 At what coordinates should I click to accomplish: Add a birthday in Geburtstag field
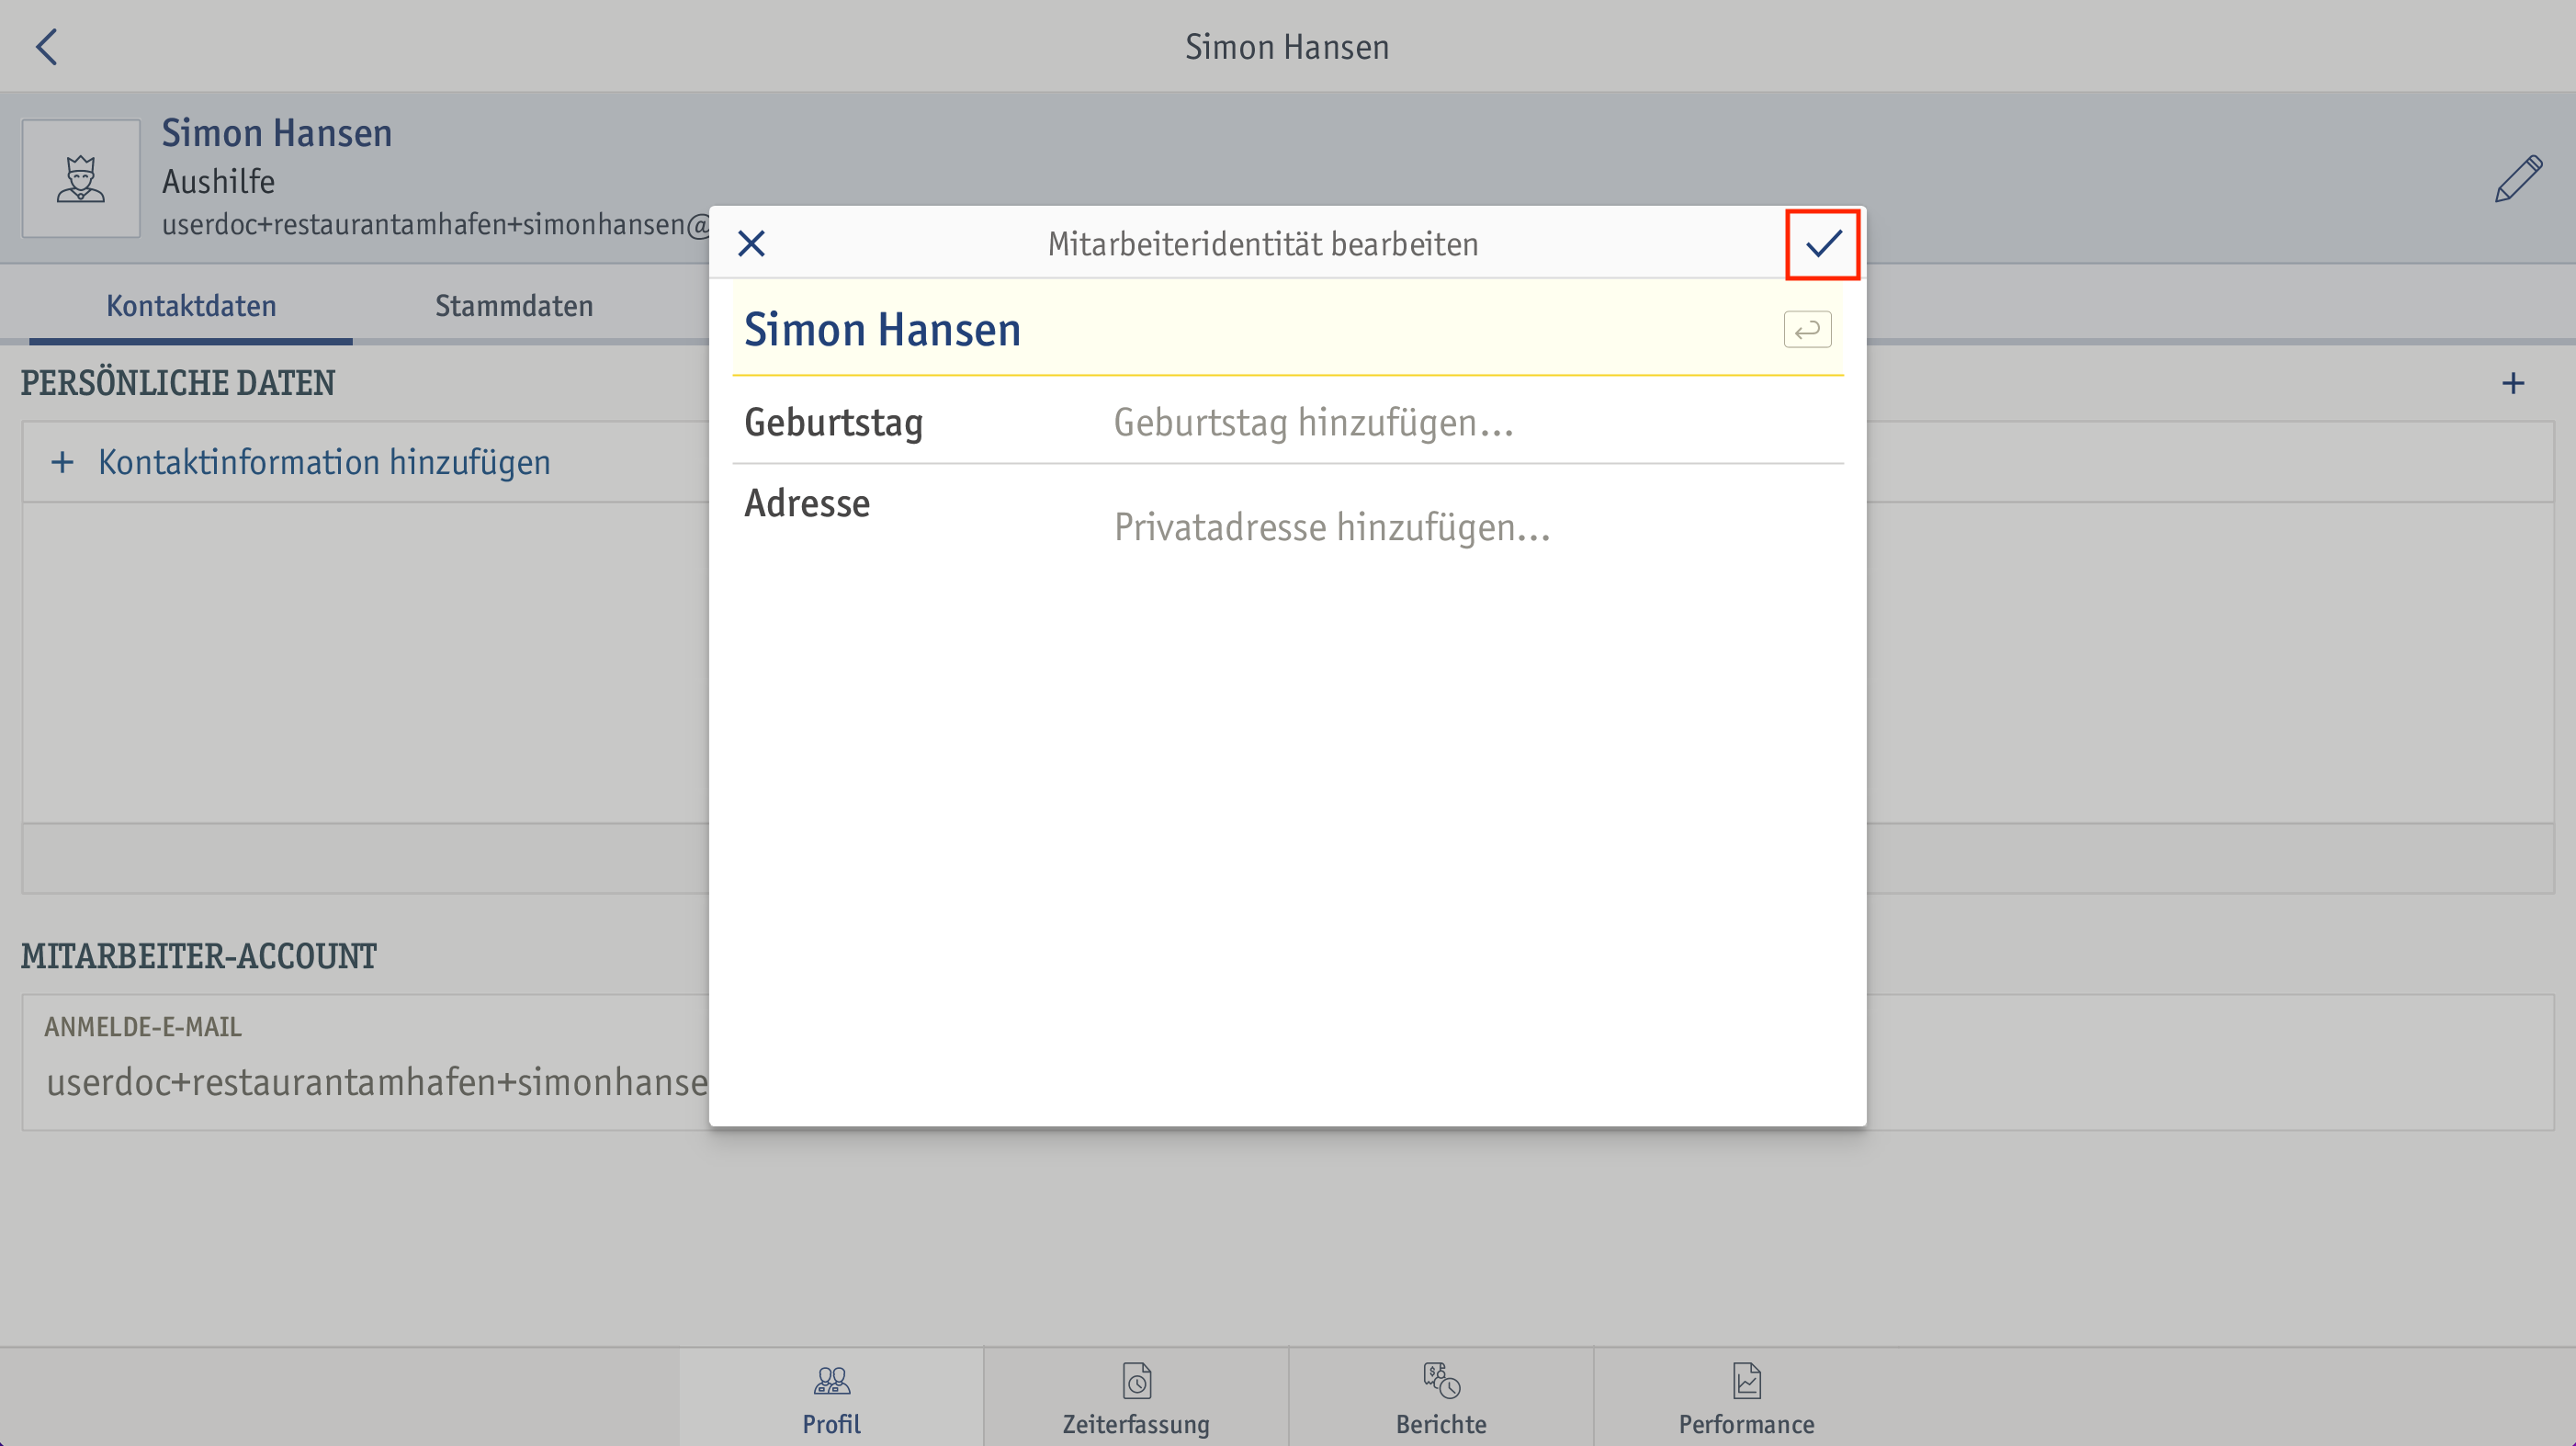[x=1313, y=422]
